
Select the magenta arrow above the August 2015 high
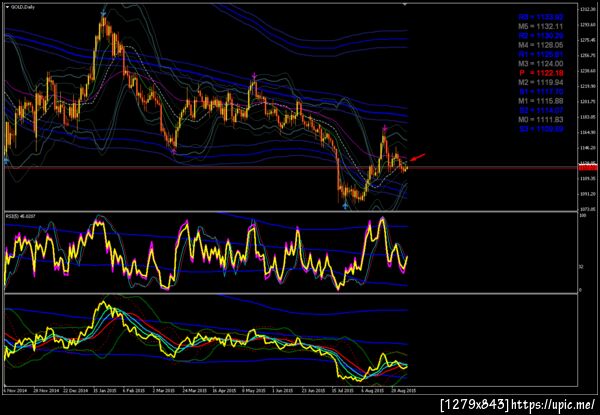point(384,129)
